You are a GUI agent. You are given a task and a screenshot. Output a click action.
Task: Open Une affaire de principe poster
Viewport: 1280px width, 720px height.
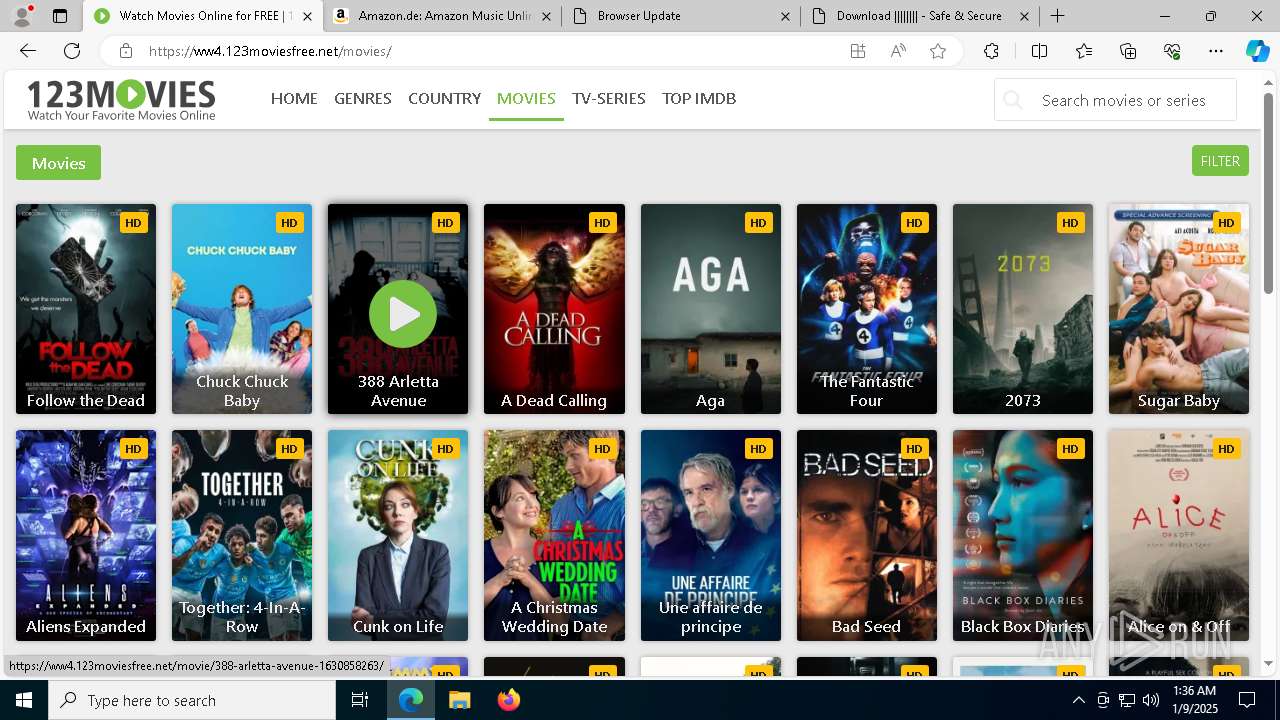pos(711,535)
